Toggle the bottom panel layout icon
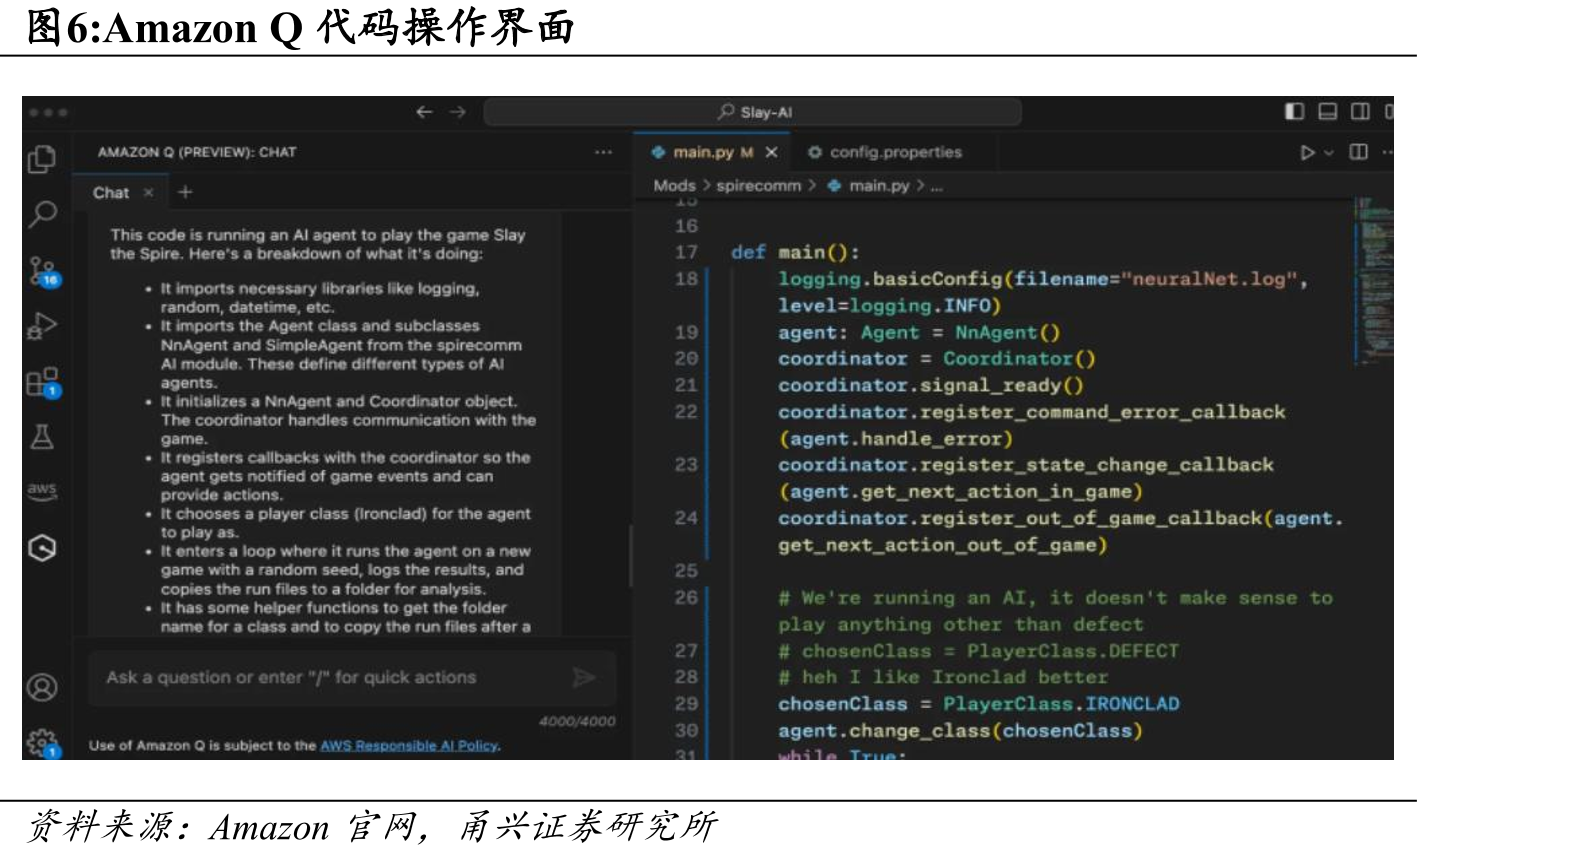Image resolution: width=1571 pixels, height=859 pixels. click(x=1327, y=111)
